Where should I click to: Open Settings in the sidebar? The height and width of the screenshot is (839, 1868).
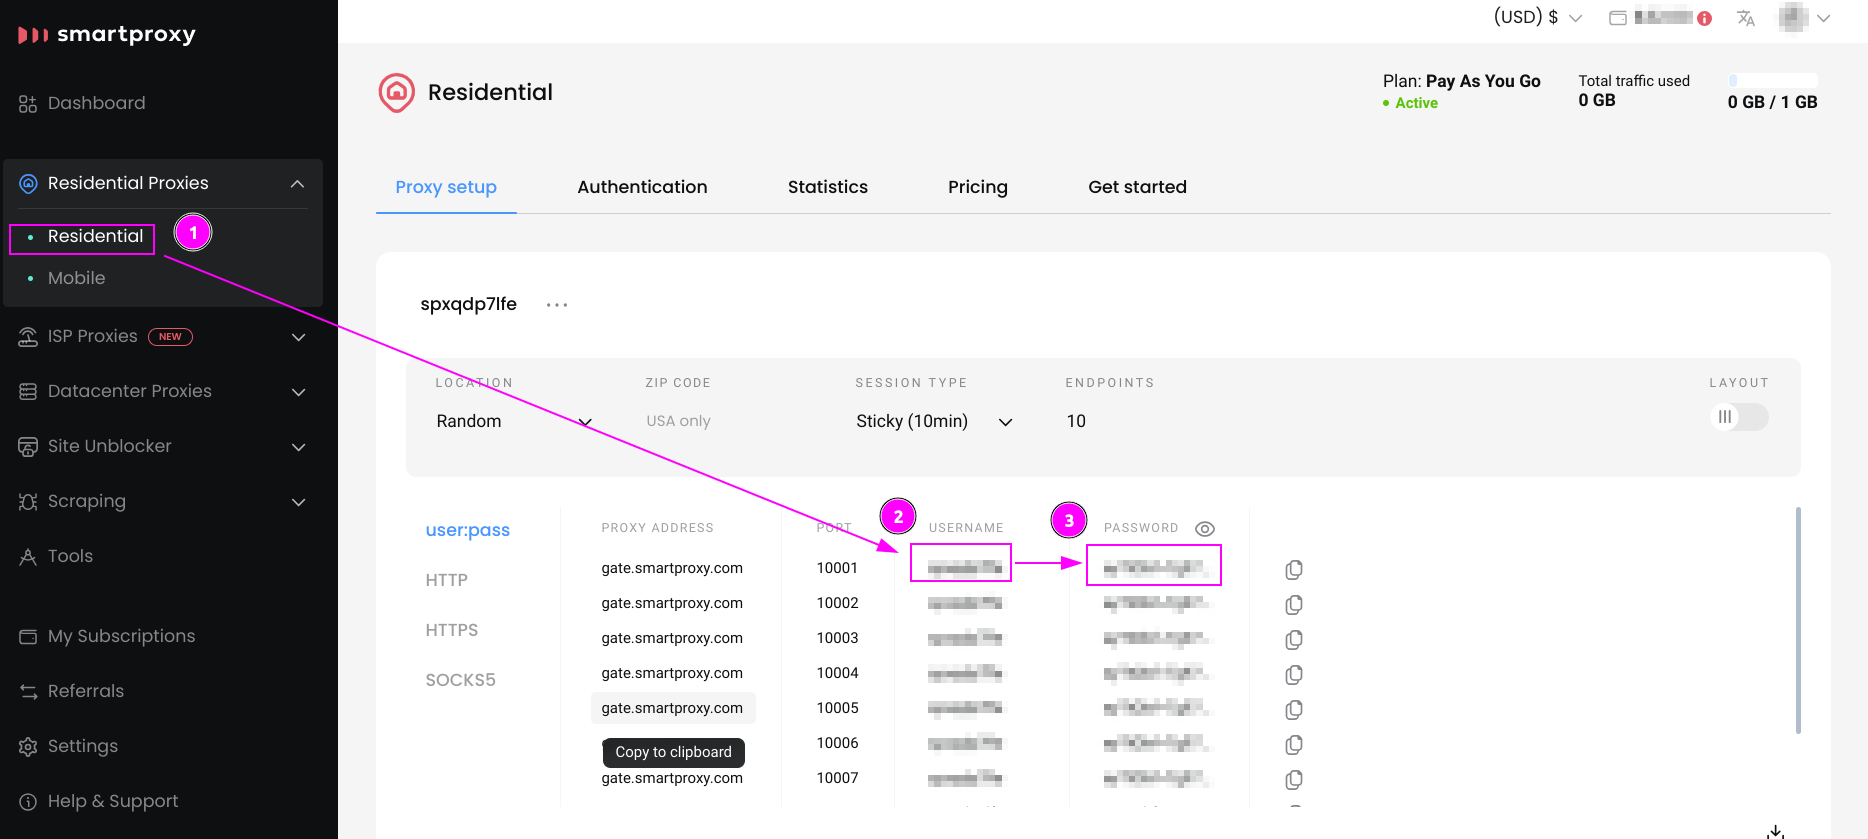[83, 746]
